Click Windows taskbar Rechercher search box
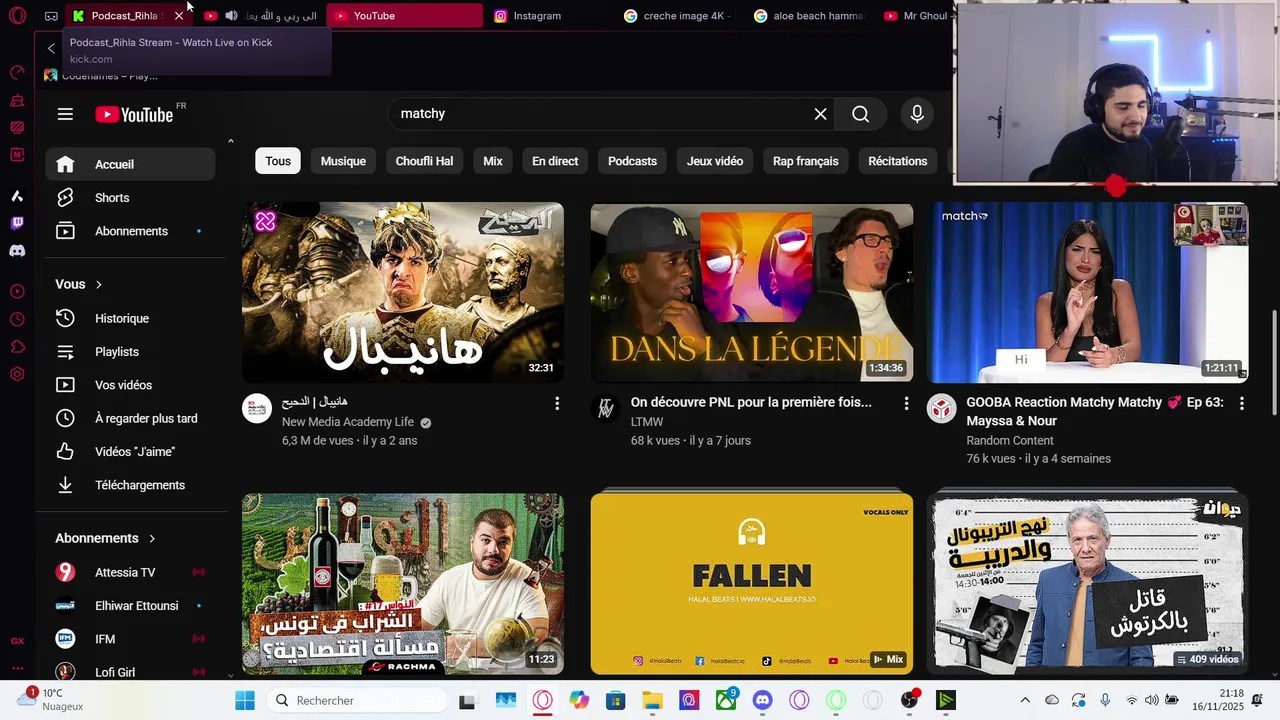This screenshot has height=720, width=1280. (x=360, y=700)
